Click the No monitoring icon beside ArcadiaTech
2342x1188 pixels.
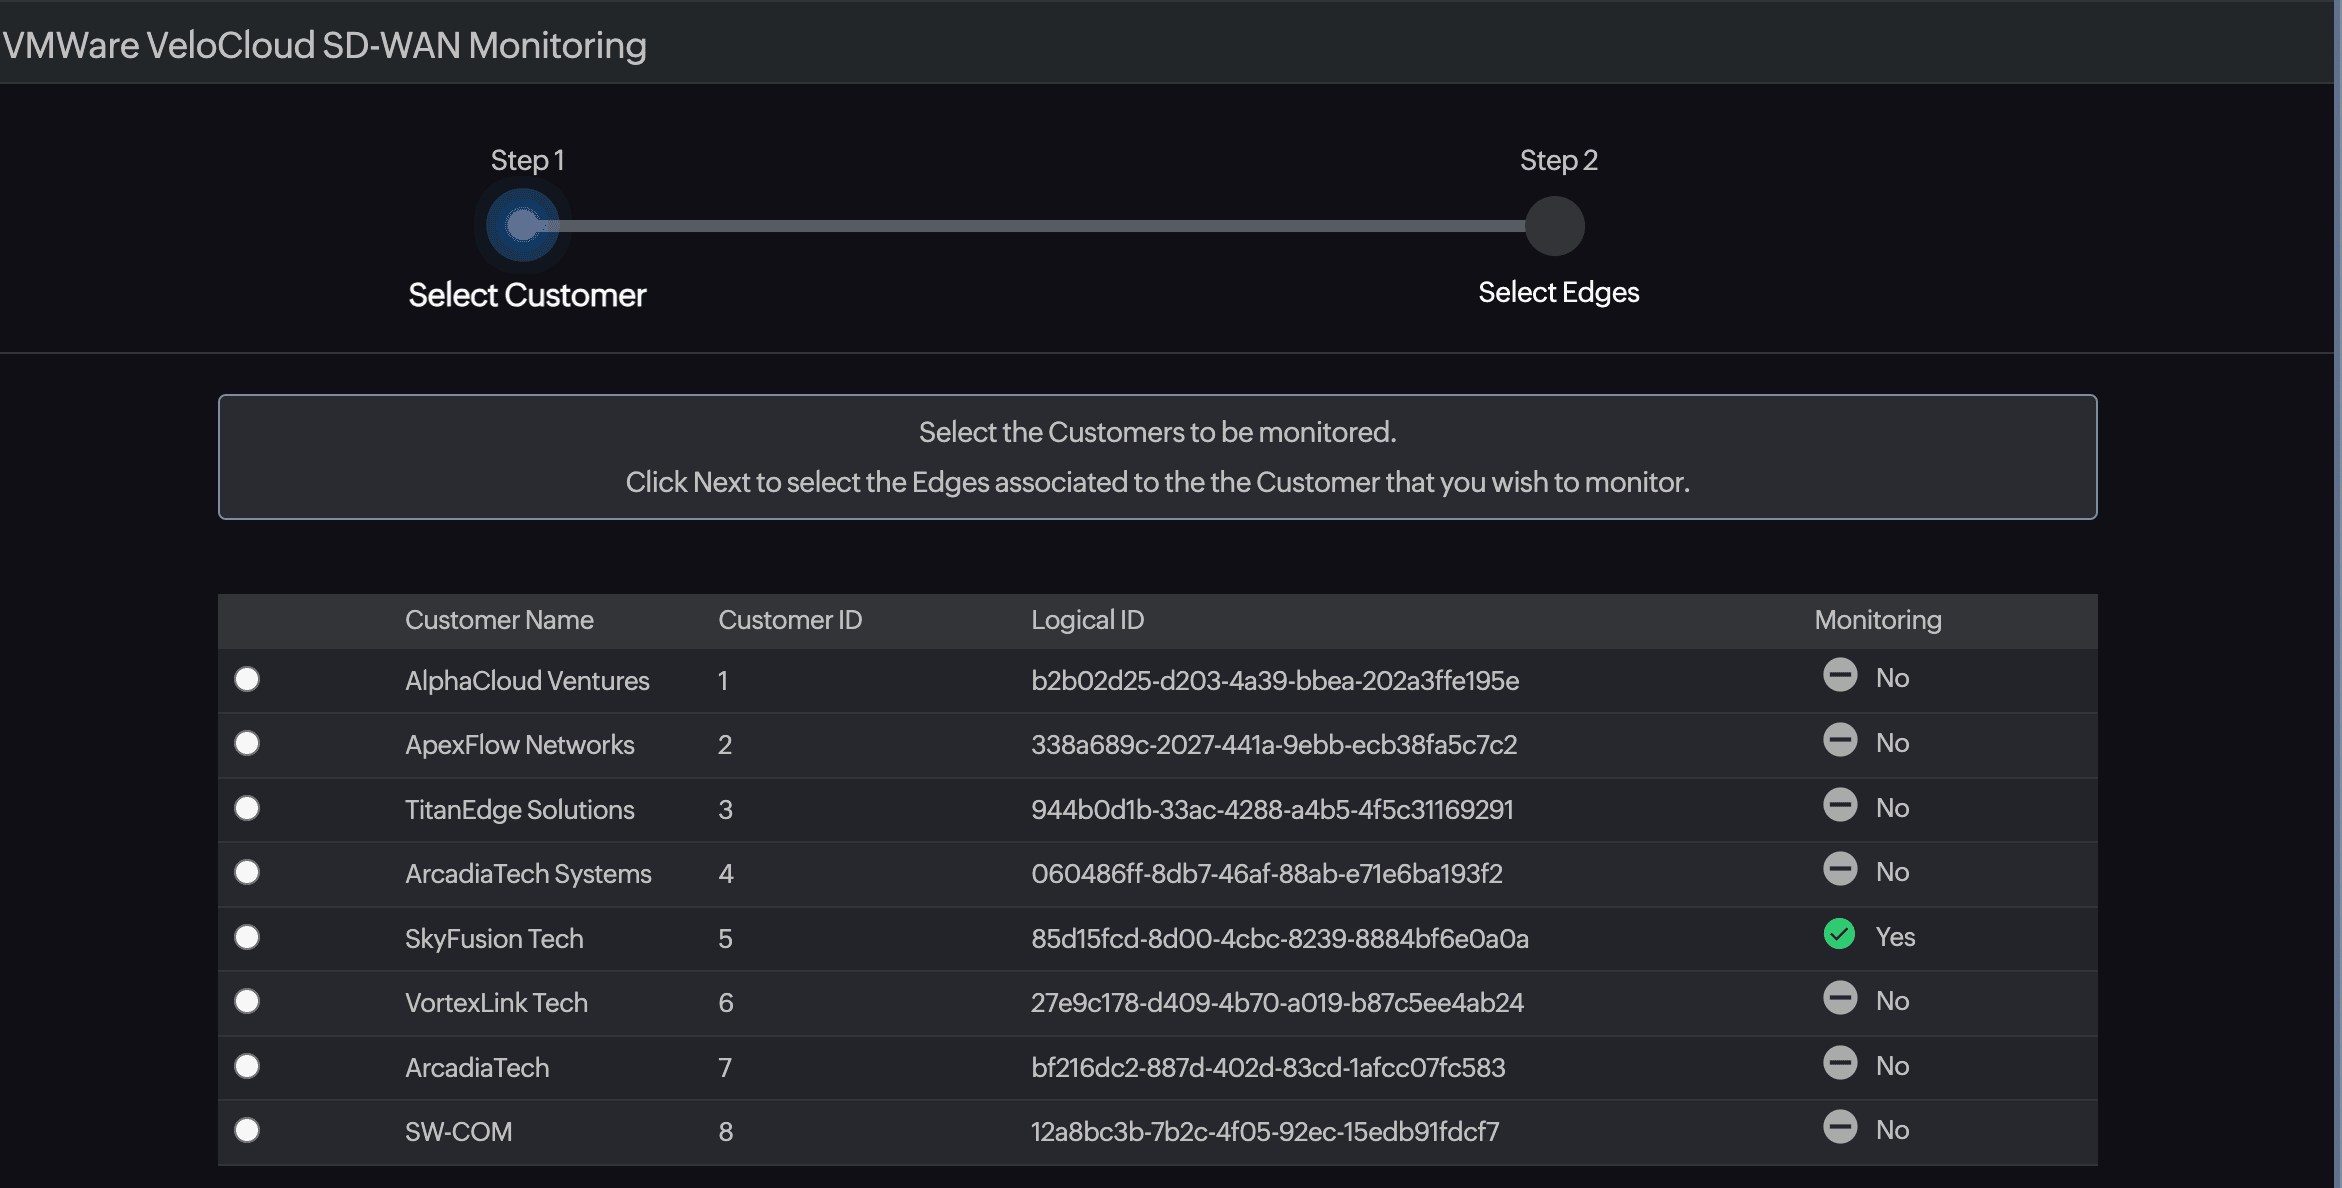(1841, 1063)
